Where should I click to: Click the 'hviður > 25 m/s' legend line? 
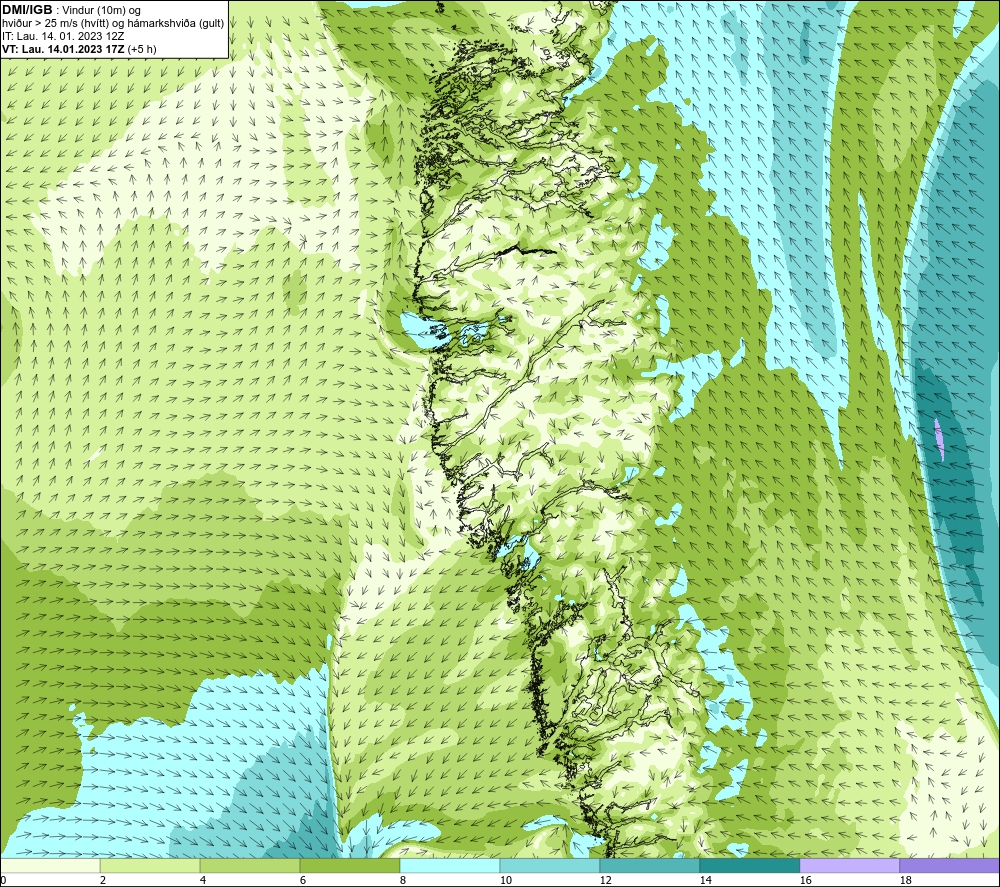click(113, 24)
